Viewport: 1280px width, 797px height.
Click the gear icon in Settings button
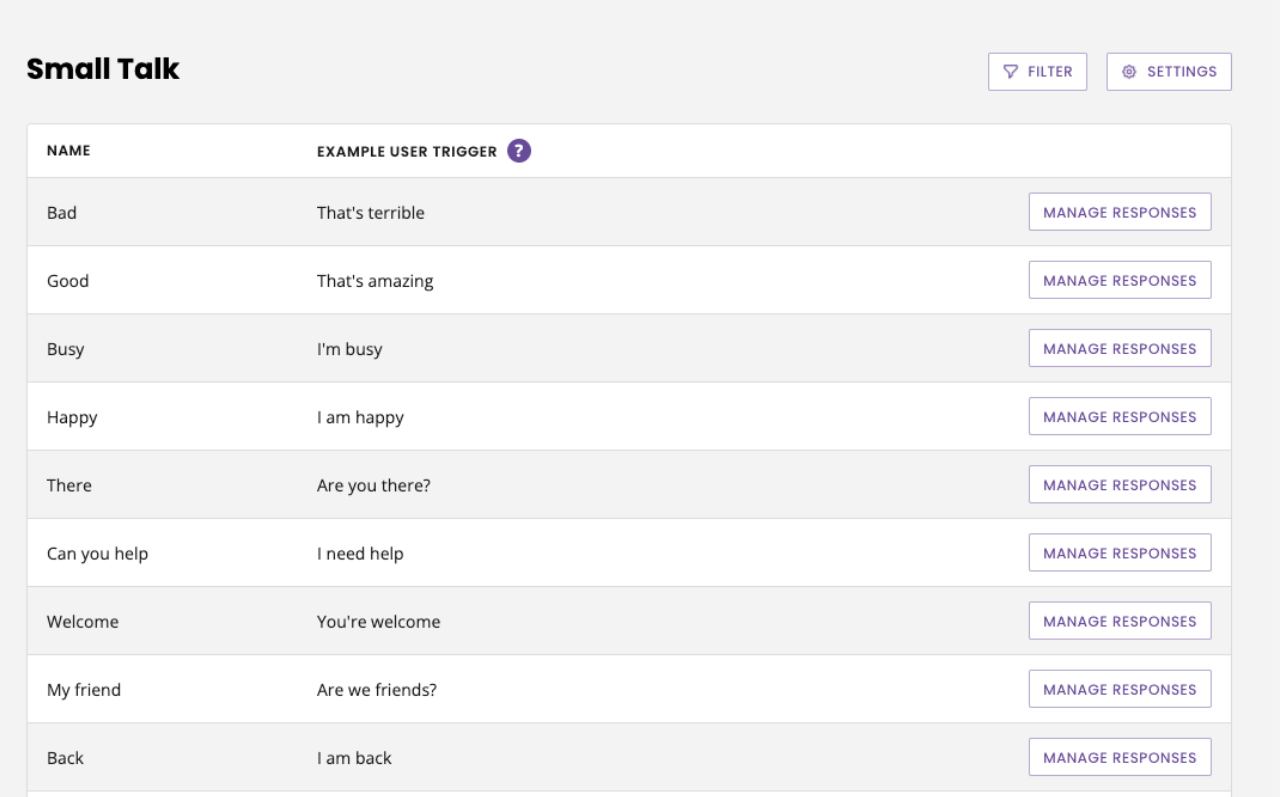click(x=1129, y=72)
